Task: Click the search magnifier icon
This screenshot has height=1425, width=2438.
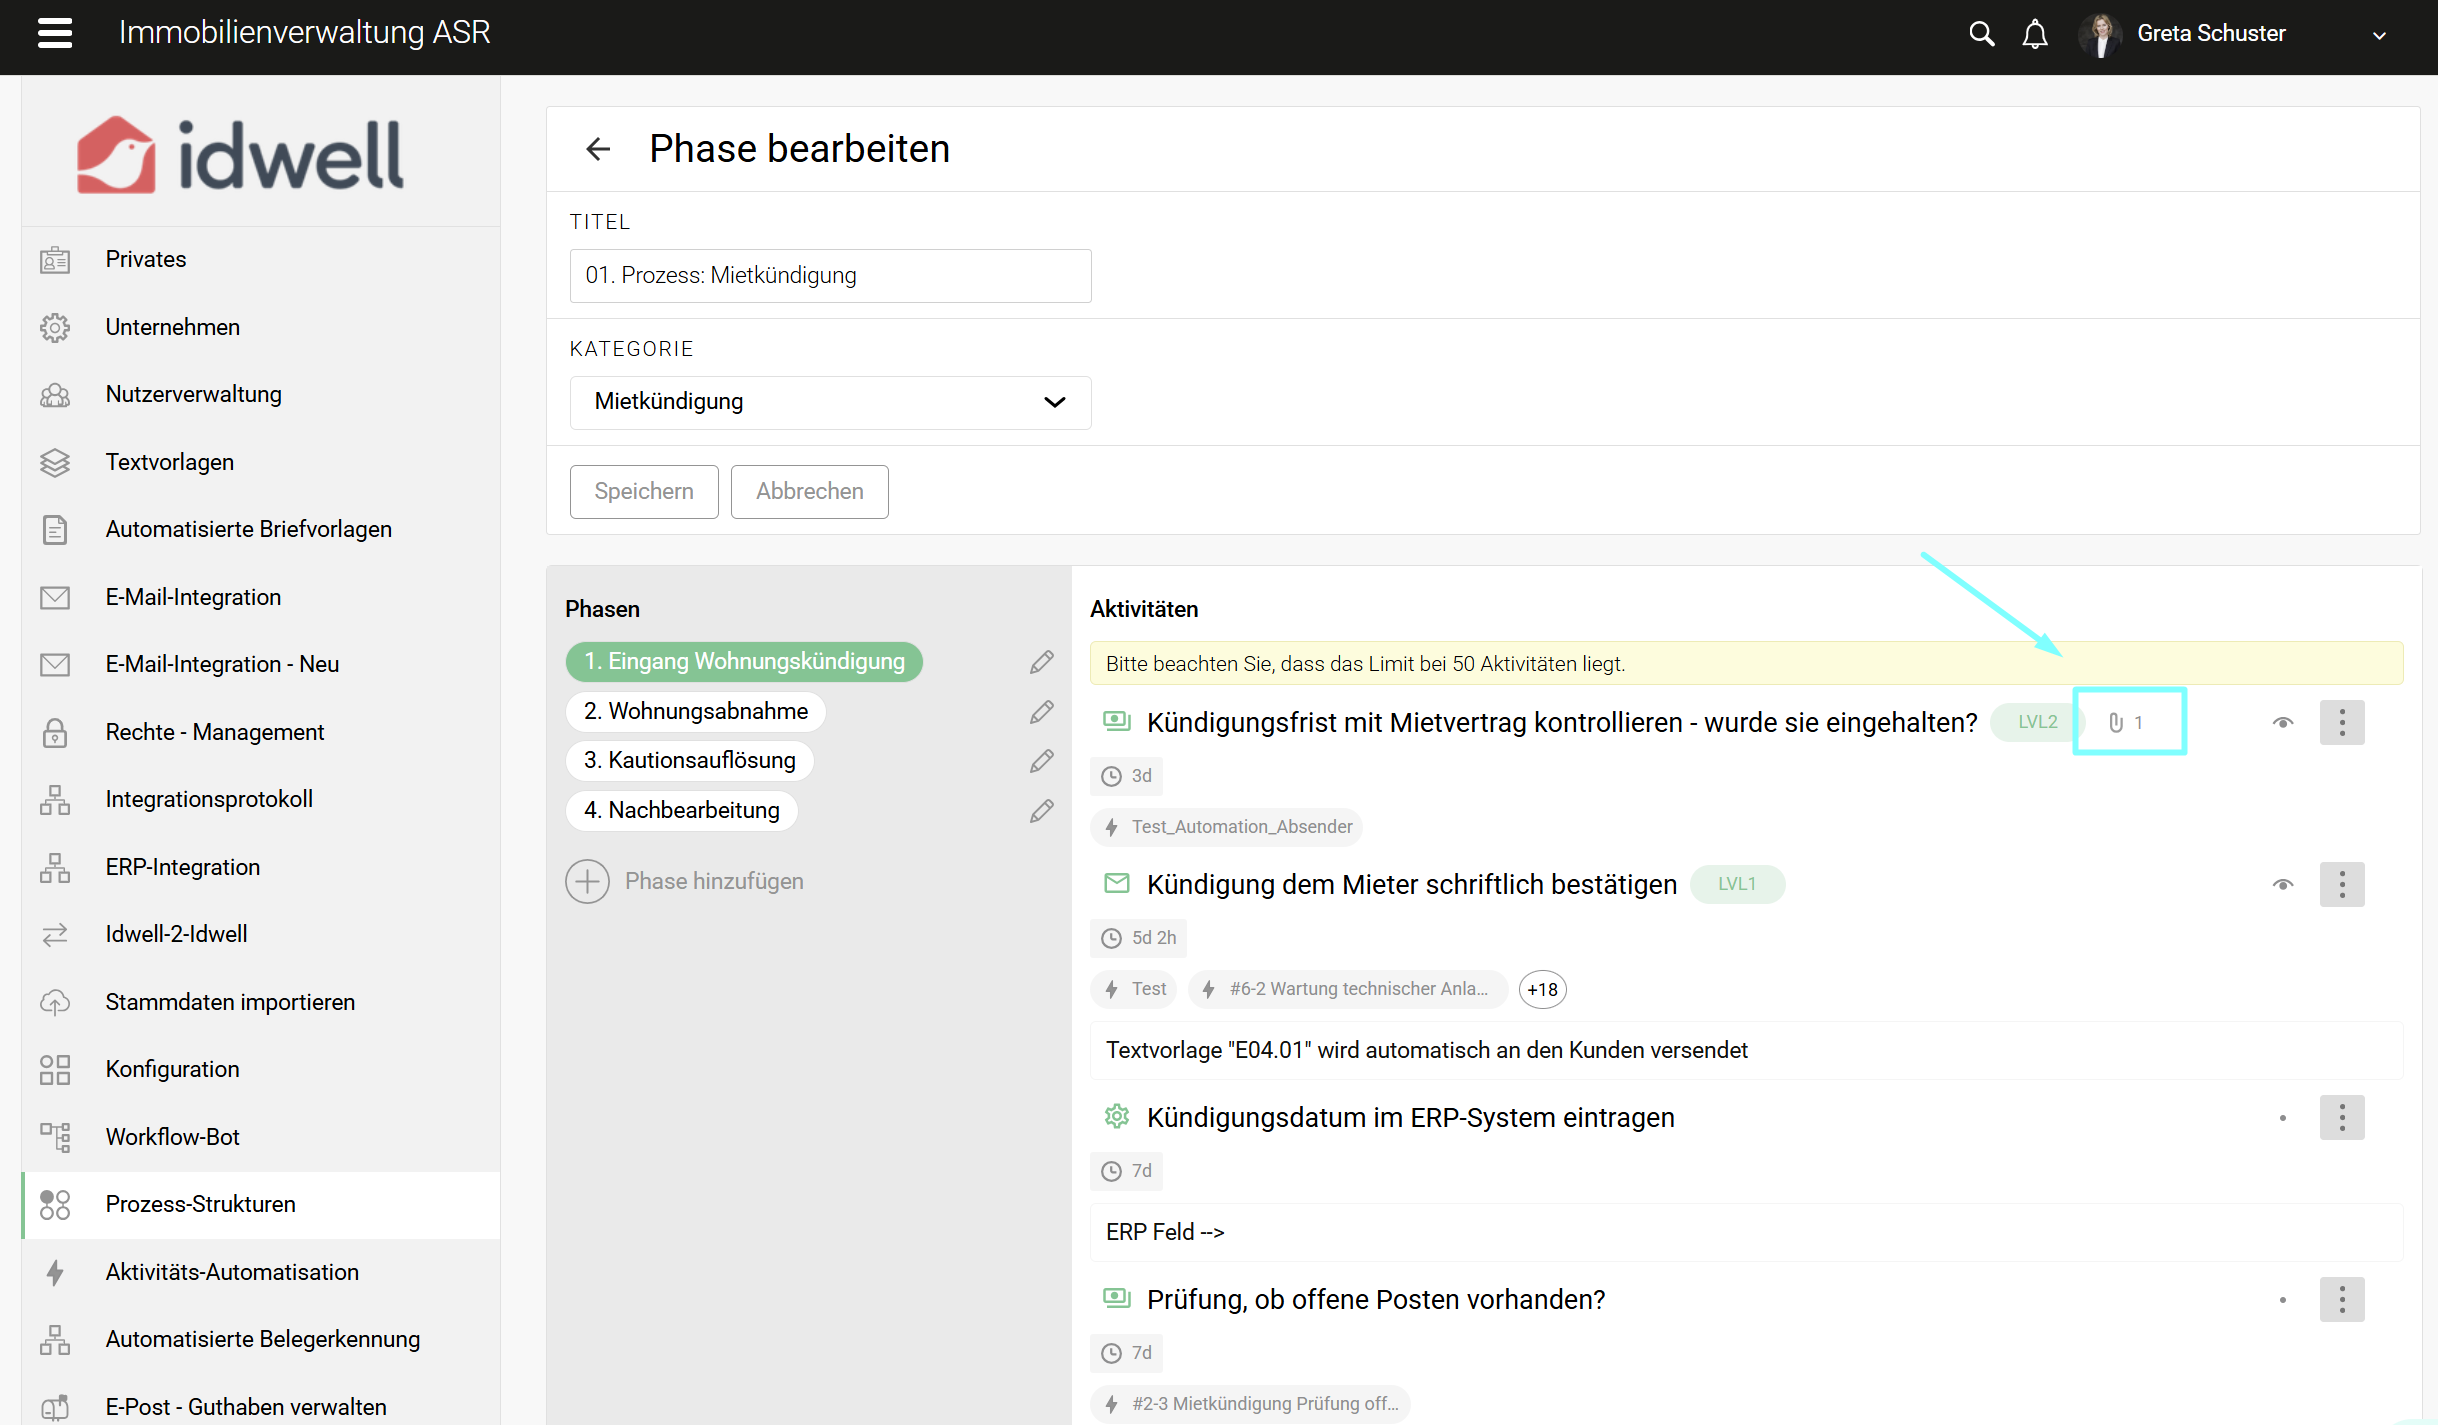Action: [x=1981, y=34]
